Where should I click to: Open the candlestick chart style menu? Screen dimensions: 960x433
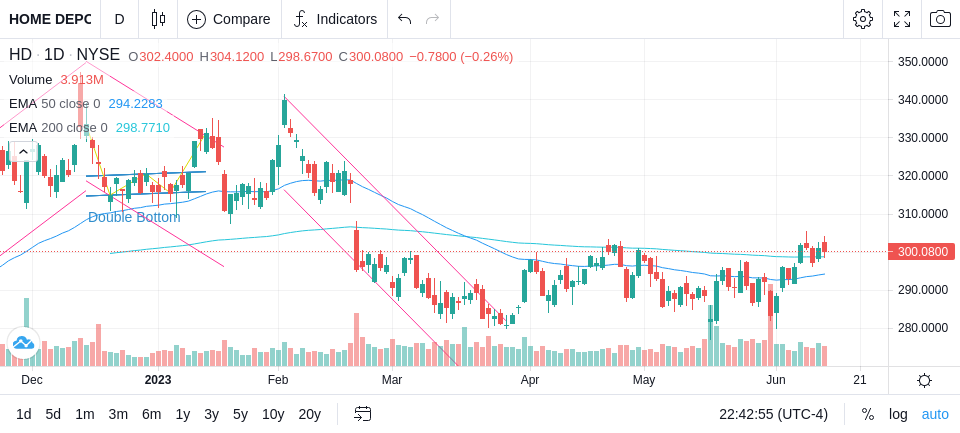click(158, 19)
